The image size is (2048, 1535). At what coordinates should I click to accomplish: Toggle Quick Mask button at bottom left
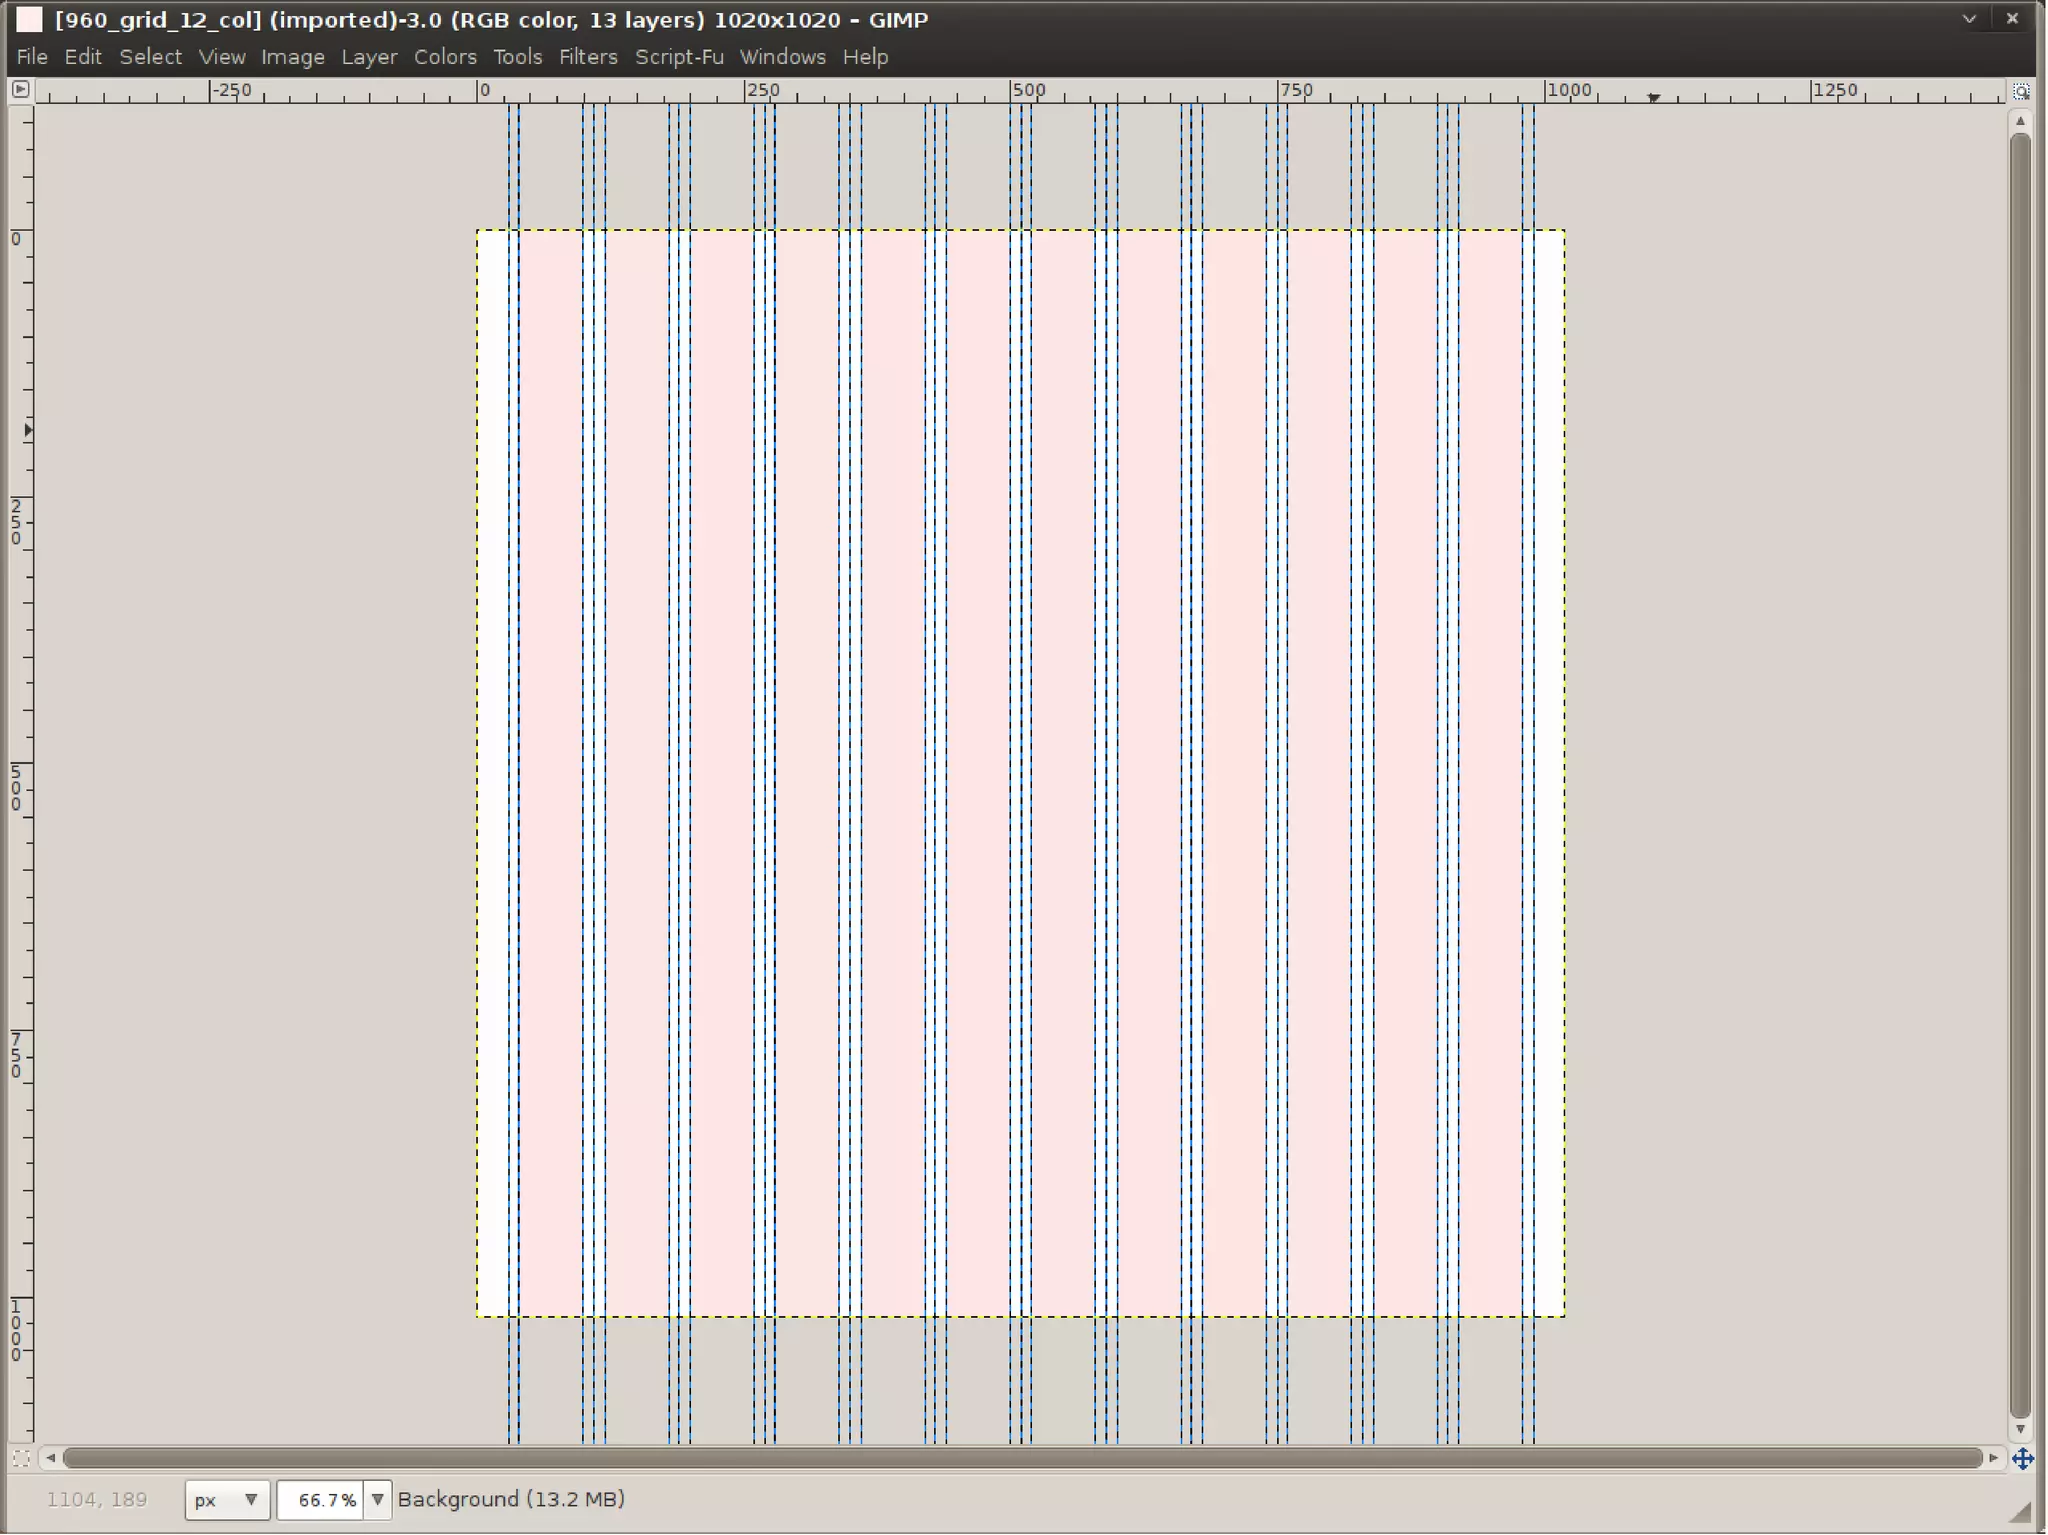tap(20, 1458)
